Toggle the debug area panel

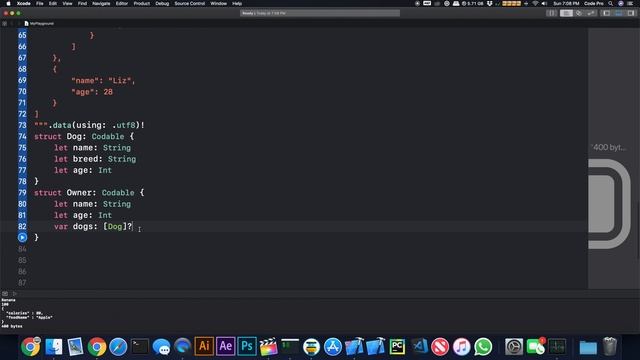(x=619, y=13)
